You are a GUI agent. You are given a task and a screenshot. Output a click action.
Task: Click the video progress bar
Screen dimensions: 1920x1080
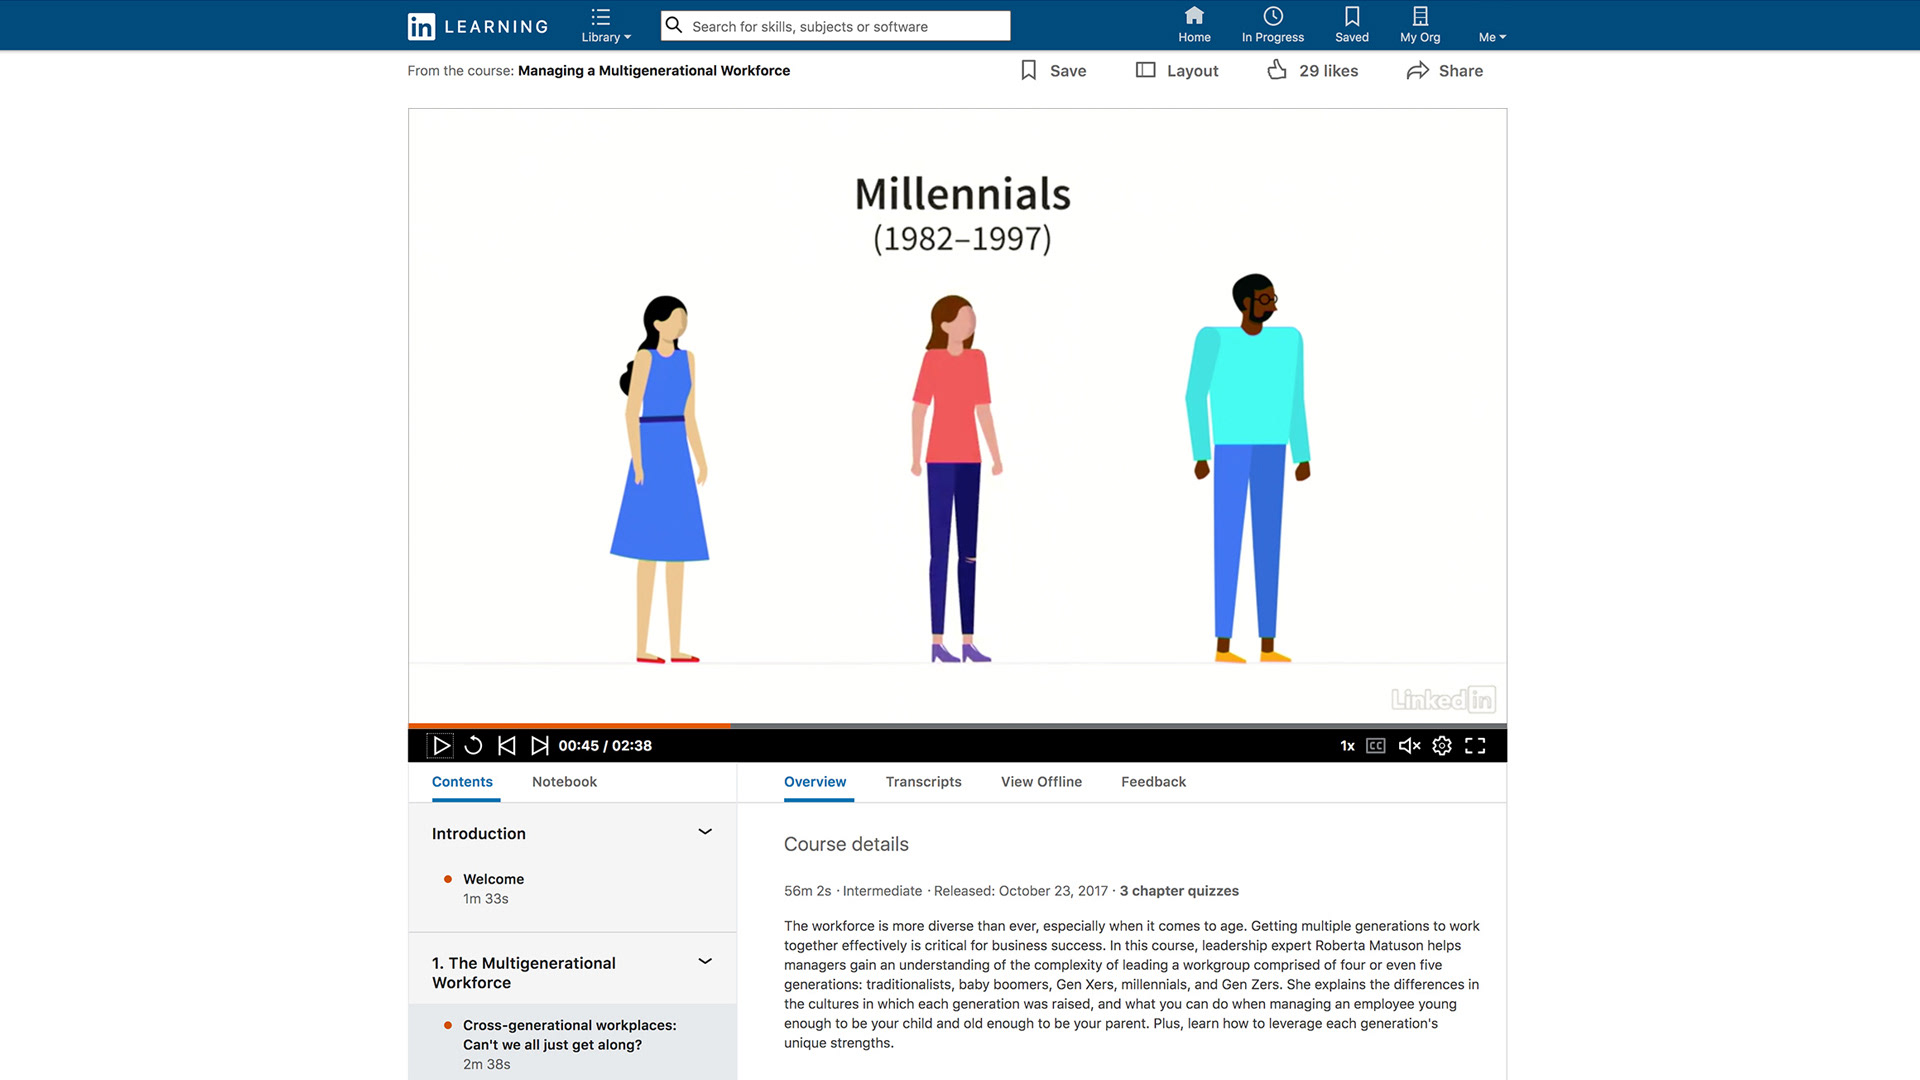coord(957,725)
